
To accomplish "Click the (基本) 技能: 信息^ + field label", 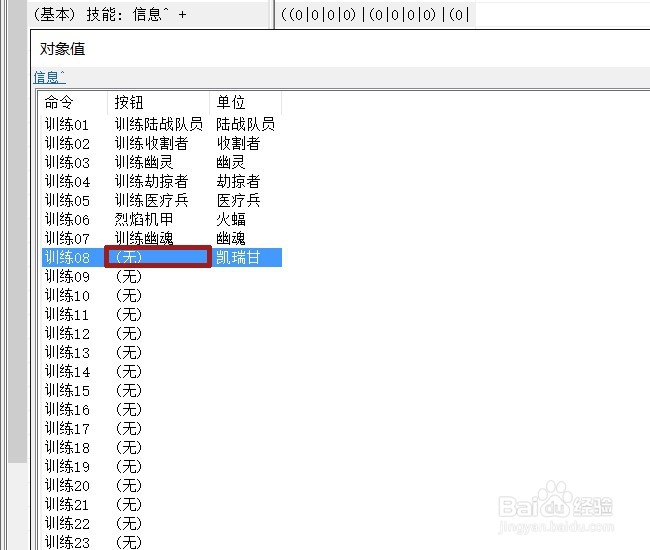I will coord(110,15).
